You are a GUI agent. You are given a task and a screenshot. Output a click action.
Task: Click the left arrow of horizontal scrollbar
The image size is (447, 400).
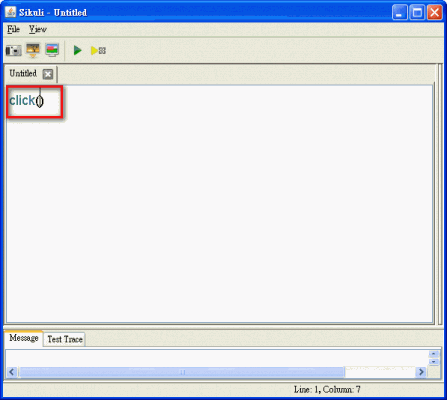[12, 372]
